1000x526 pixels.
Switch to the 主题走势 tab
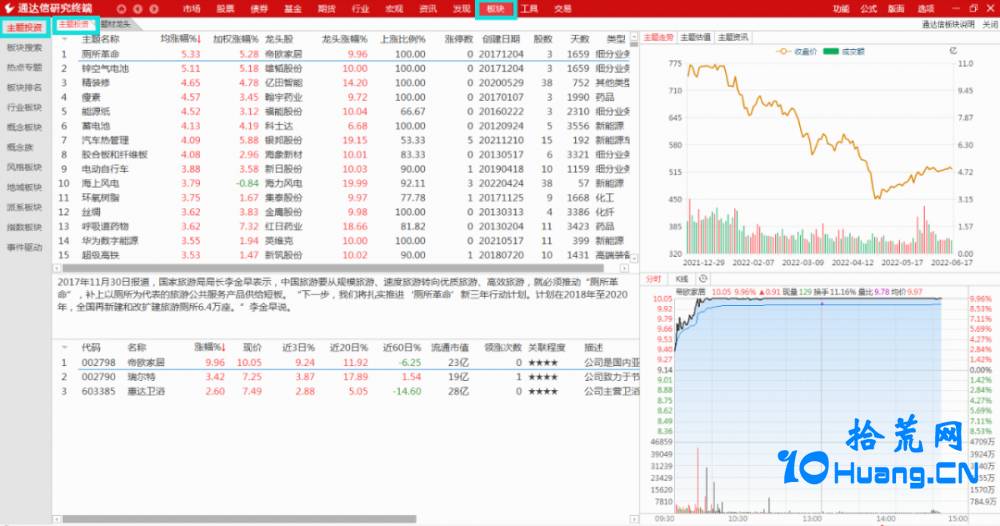point(658,38)
